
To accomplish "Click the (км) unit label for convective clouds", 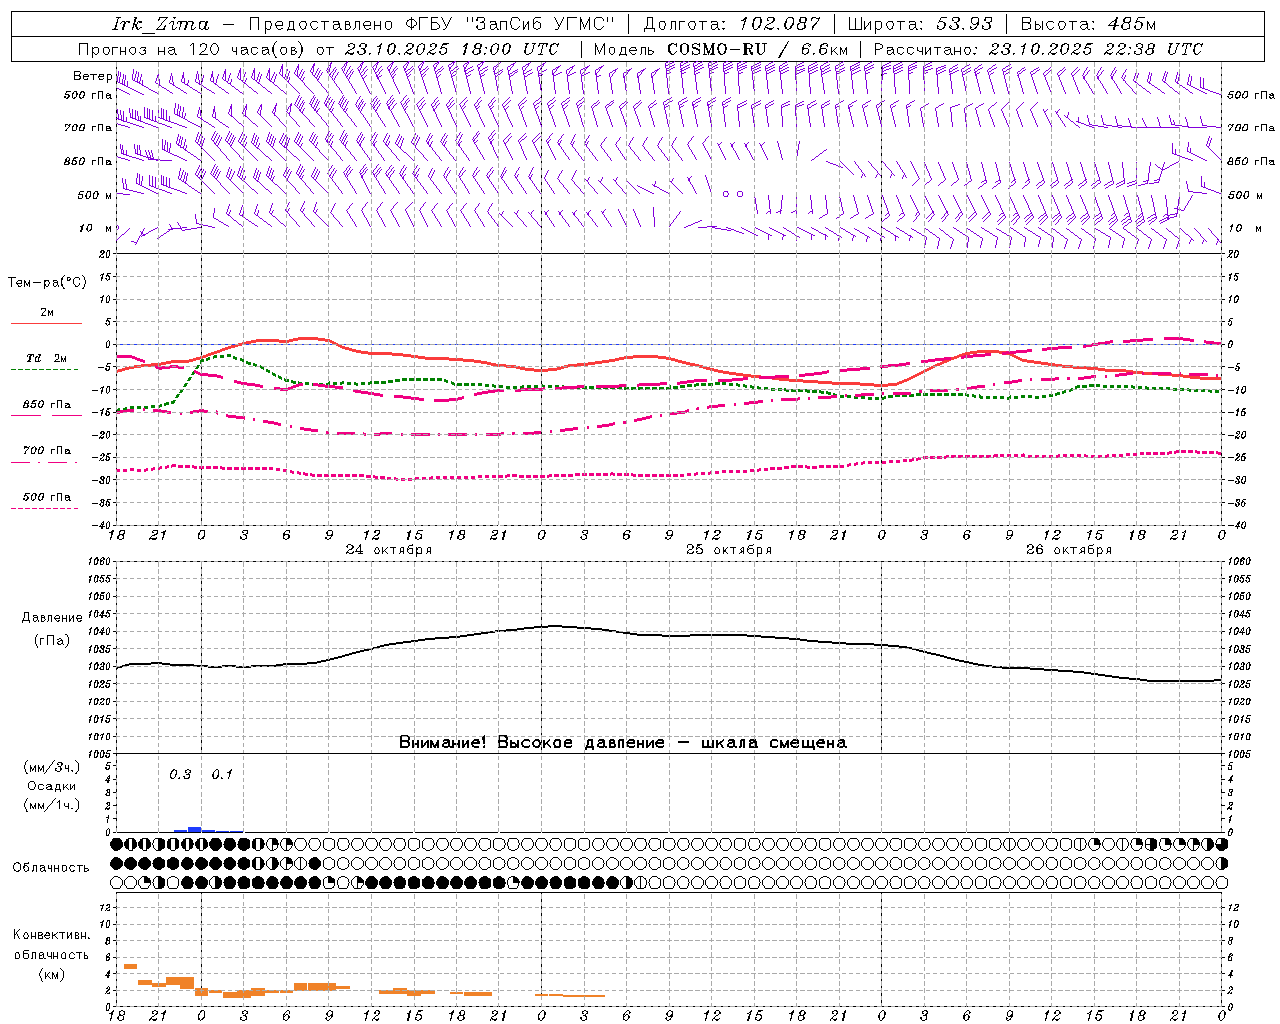I will click(52, 974).
